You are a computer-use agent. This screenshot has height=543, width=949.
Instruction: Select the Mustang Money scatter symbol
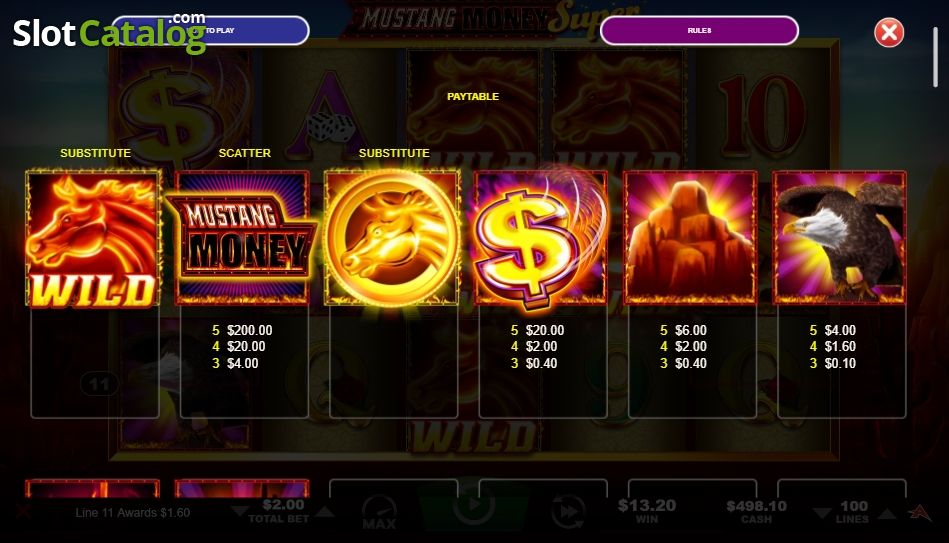[x=241, y=238]
